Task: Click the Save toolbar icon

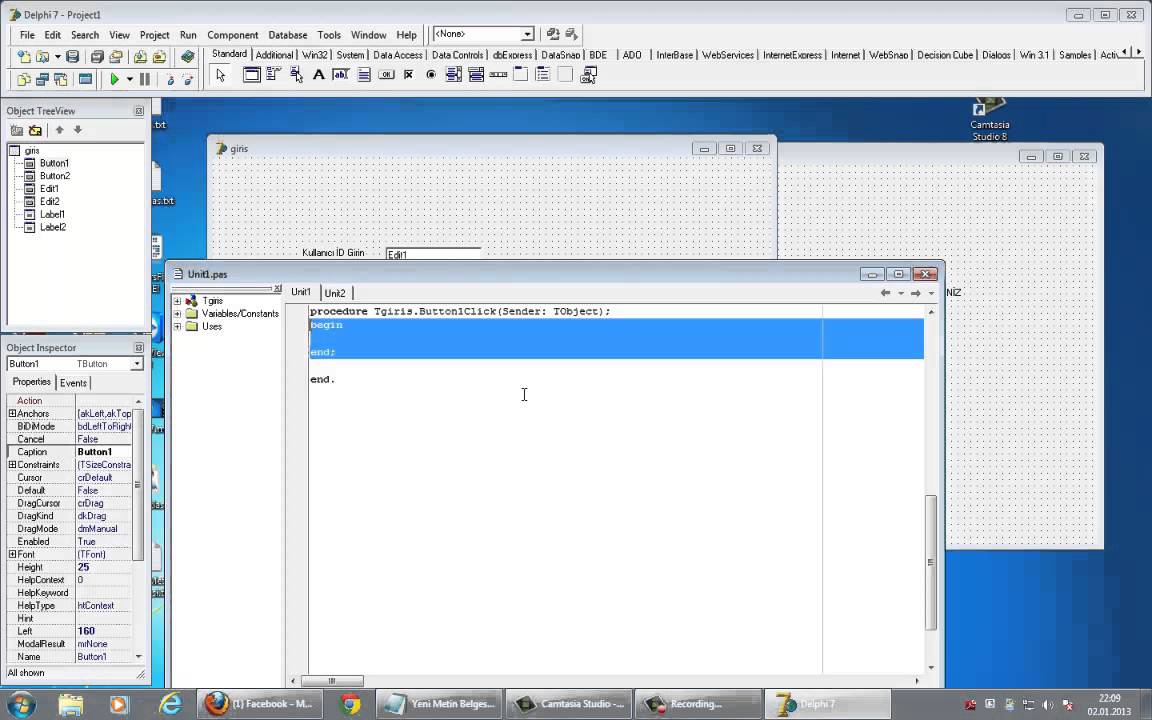Action: (x=72, y=57)
